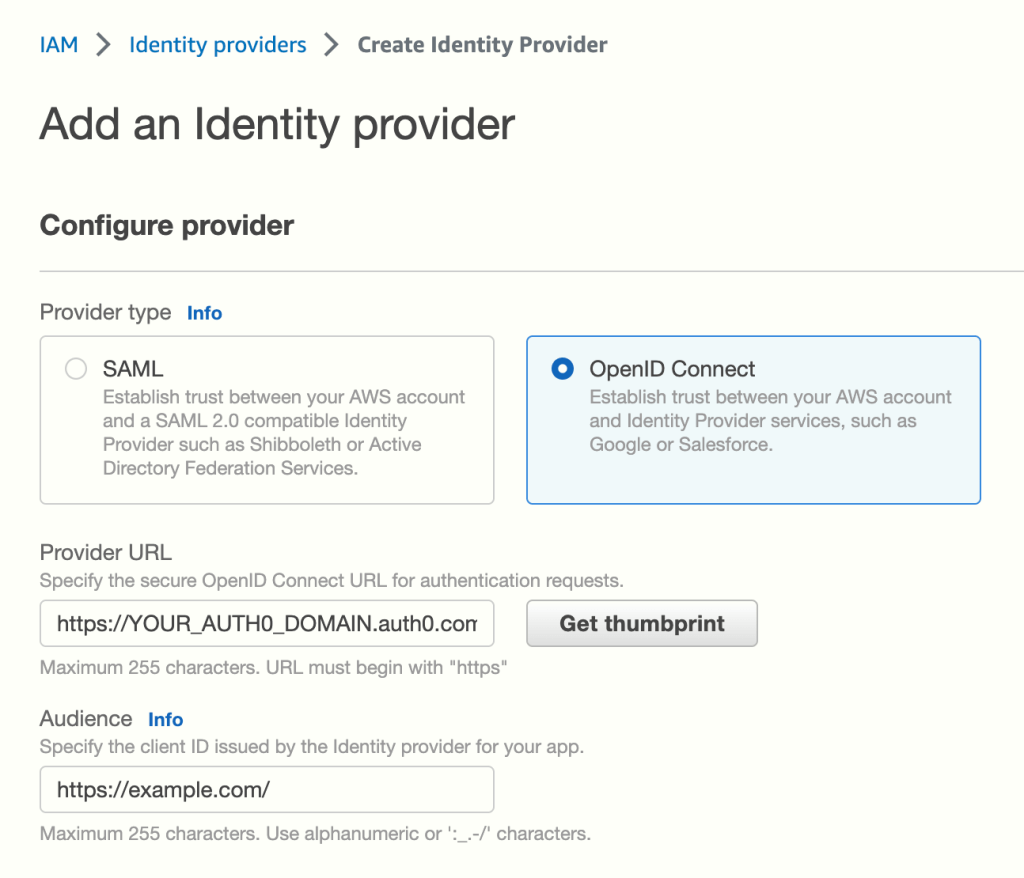
Task: Focus the Audience input field
Action: pyautogui.click(x=266, y=790)
